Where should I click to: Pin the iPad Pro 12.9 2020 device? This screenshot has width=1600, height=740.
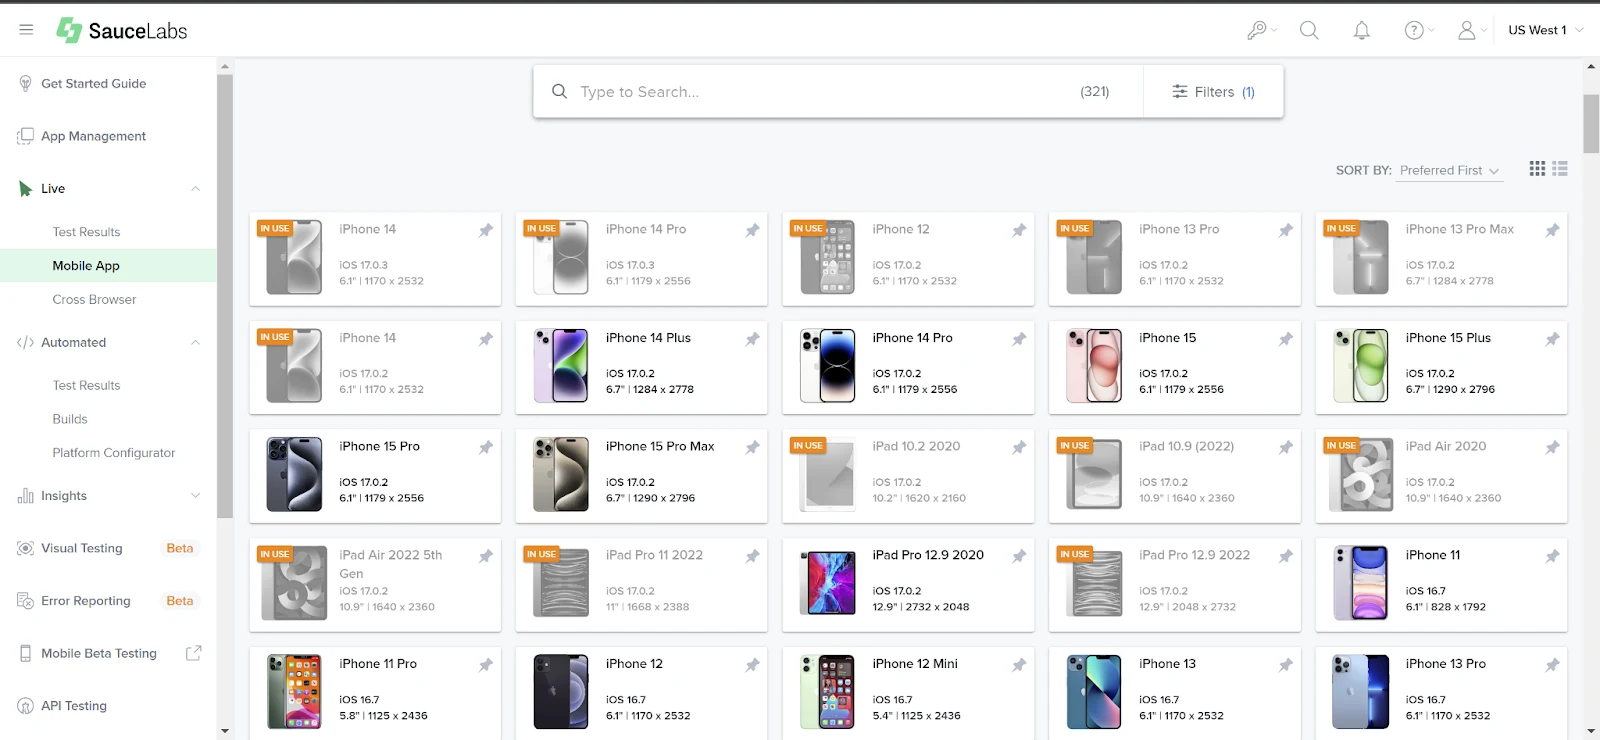(1019, 556)
